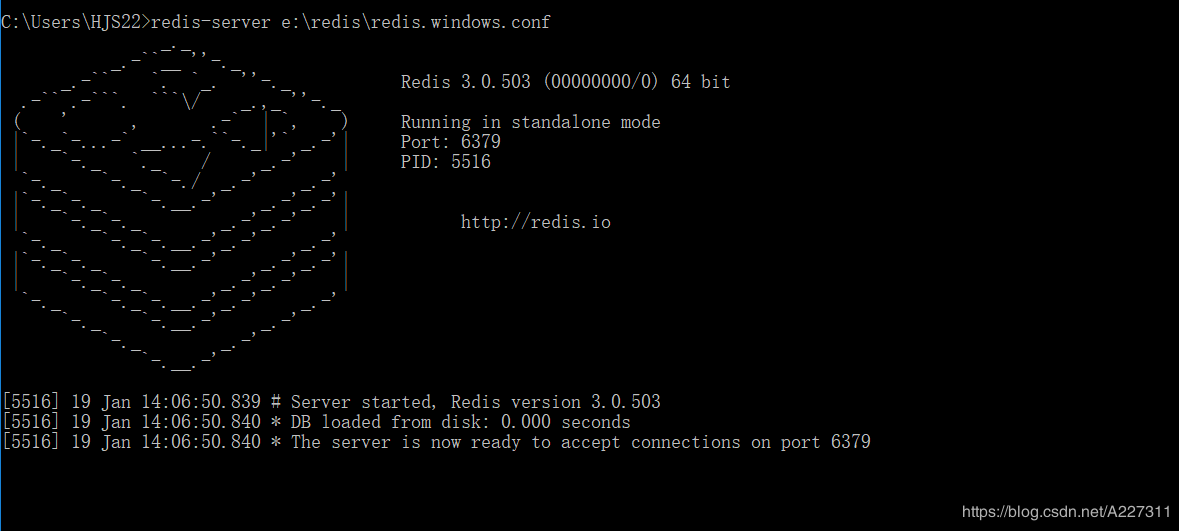The width and height of the screenshot is (1179, 531).
Task: Click the Redis 3.0.503 version header text
Action: 466,82
